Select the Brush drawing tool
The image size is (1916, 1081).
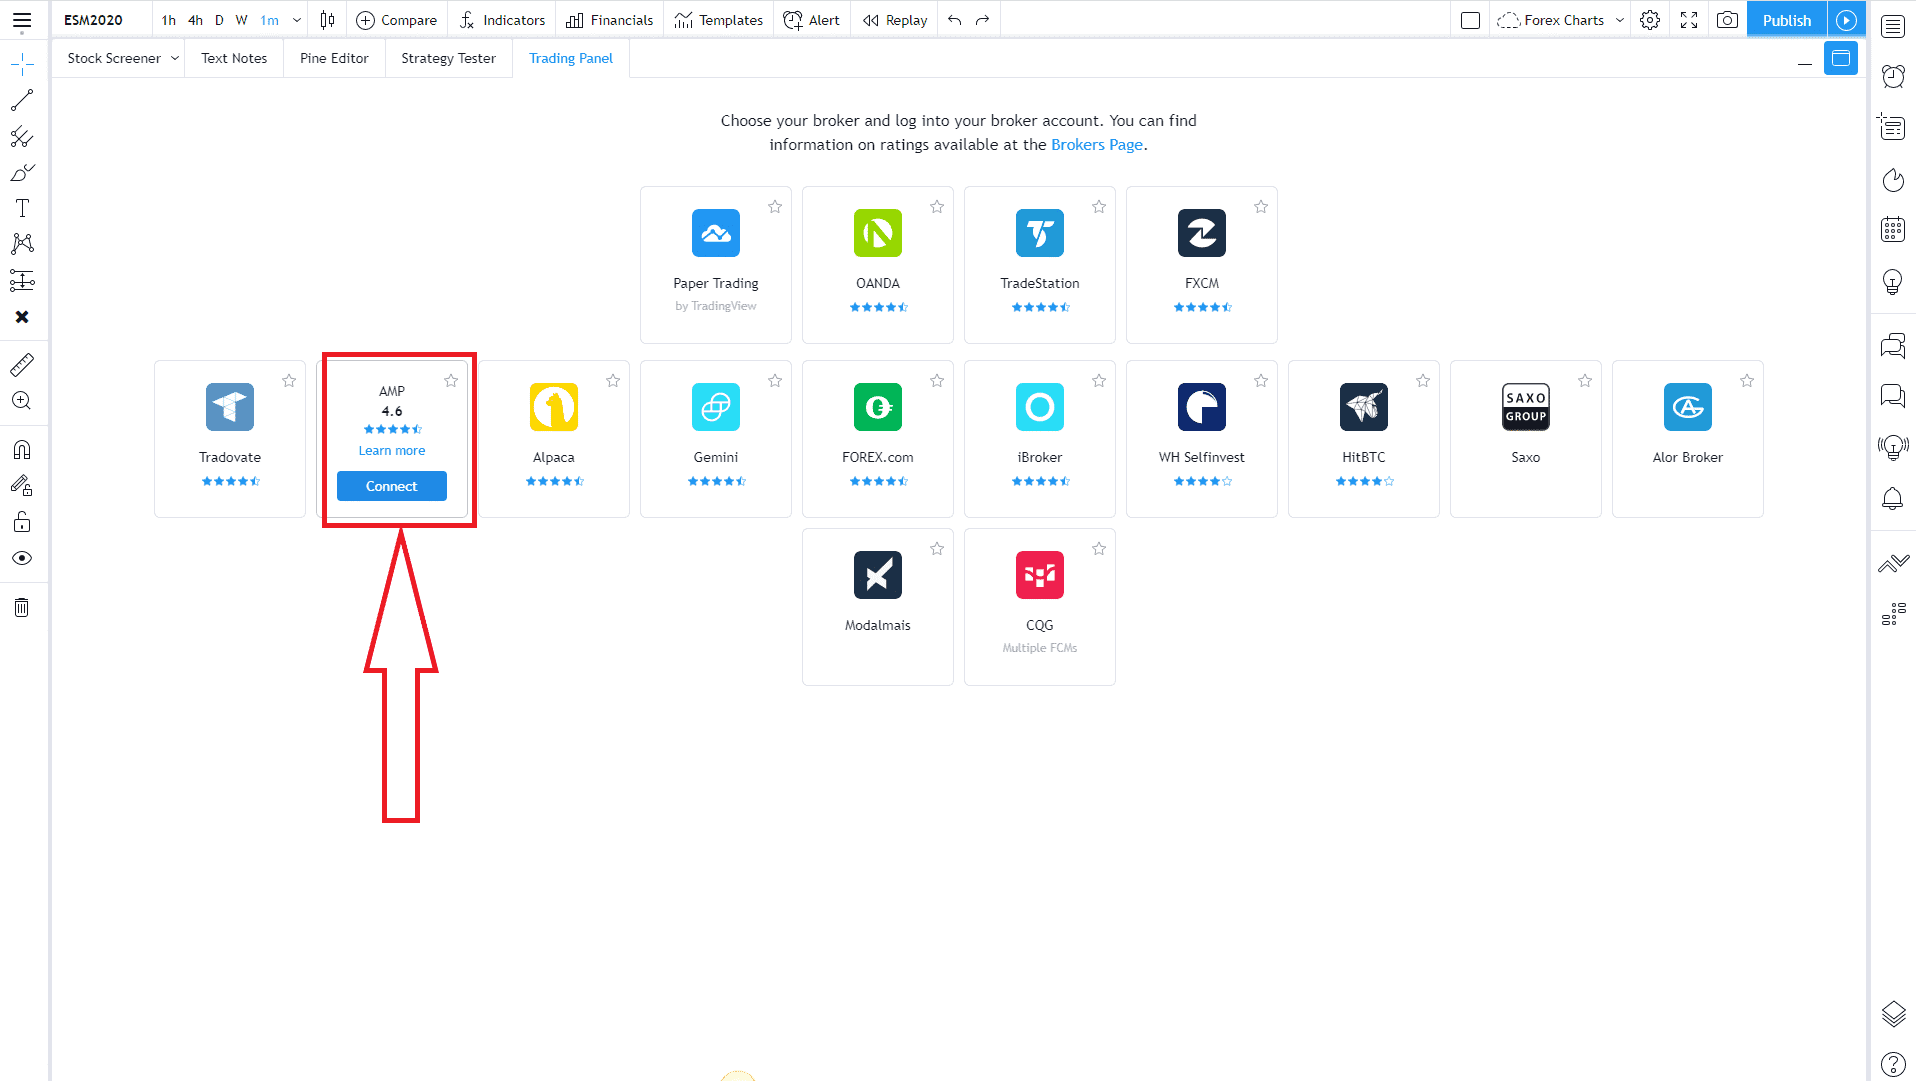[x=22, y=172]
